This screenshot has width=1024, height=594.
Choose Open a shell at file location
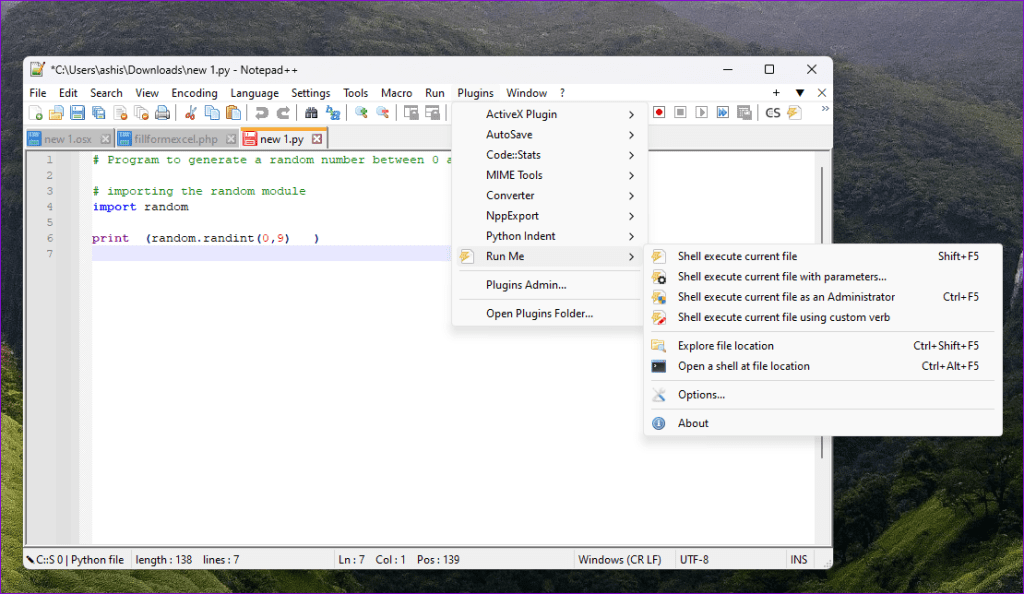[x=823, y=366]
